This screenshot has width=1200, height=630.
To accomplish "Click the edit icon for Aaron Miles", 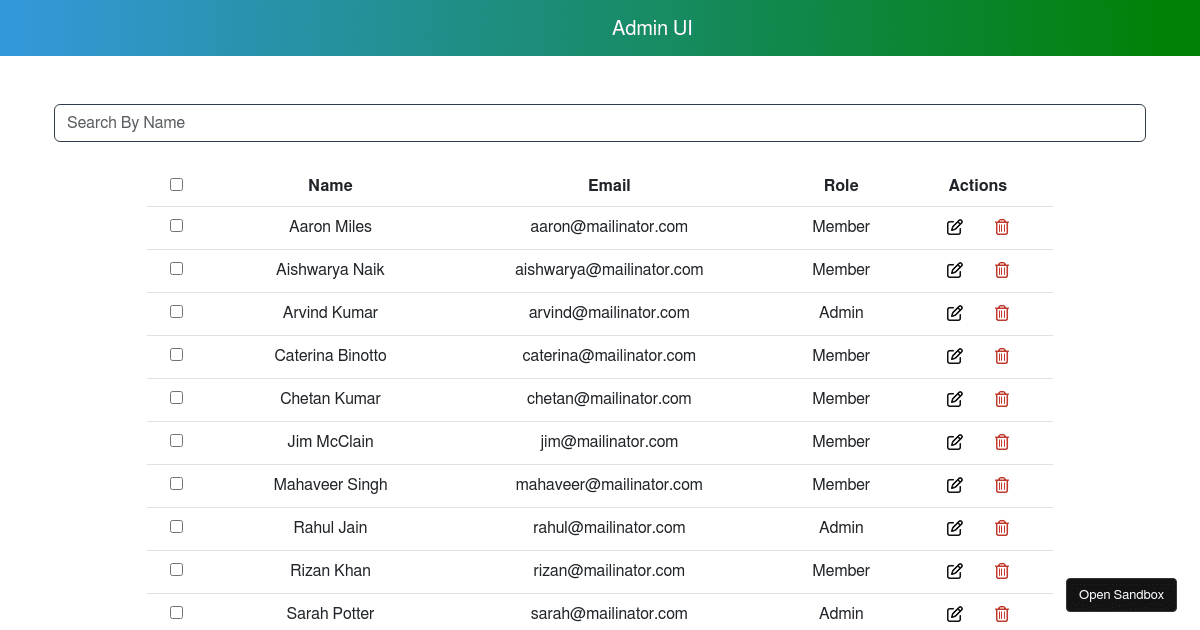I will [954, 227].
